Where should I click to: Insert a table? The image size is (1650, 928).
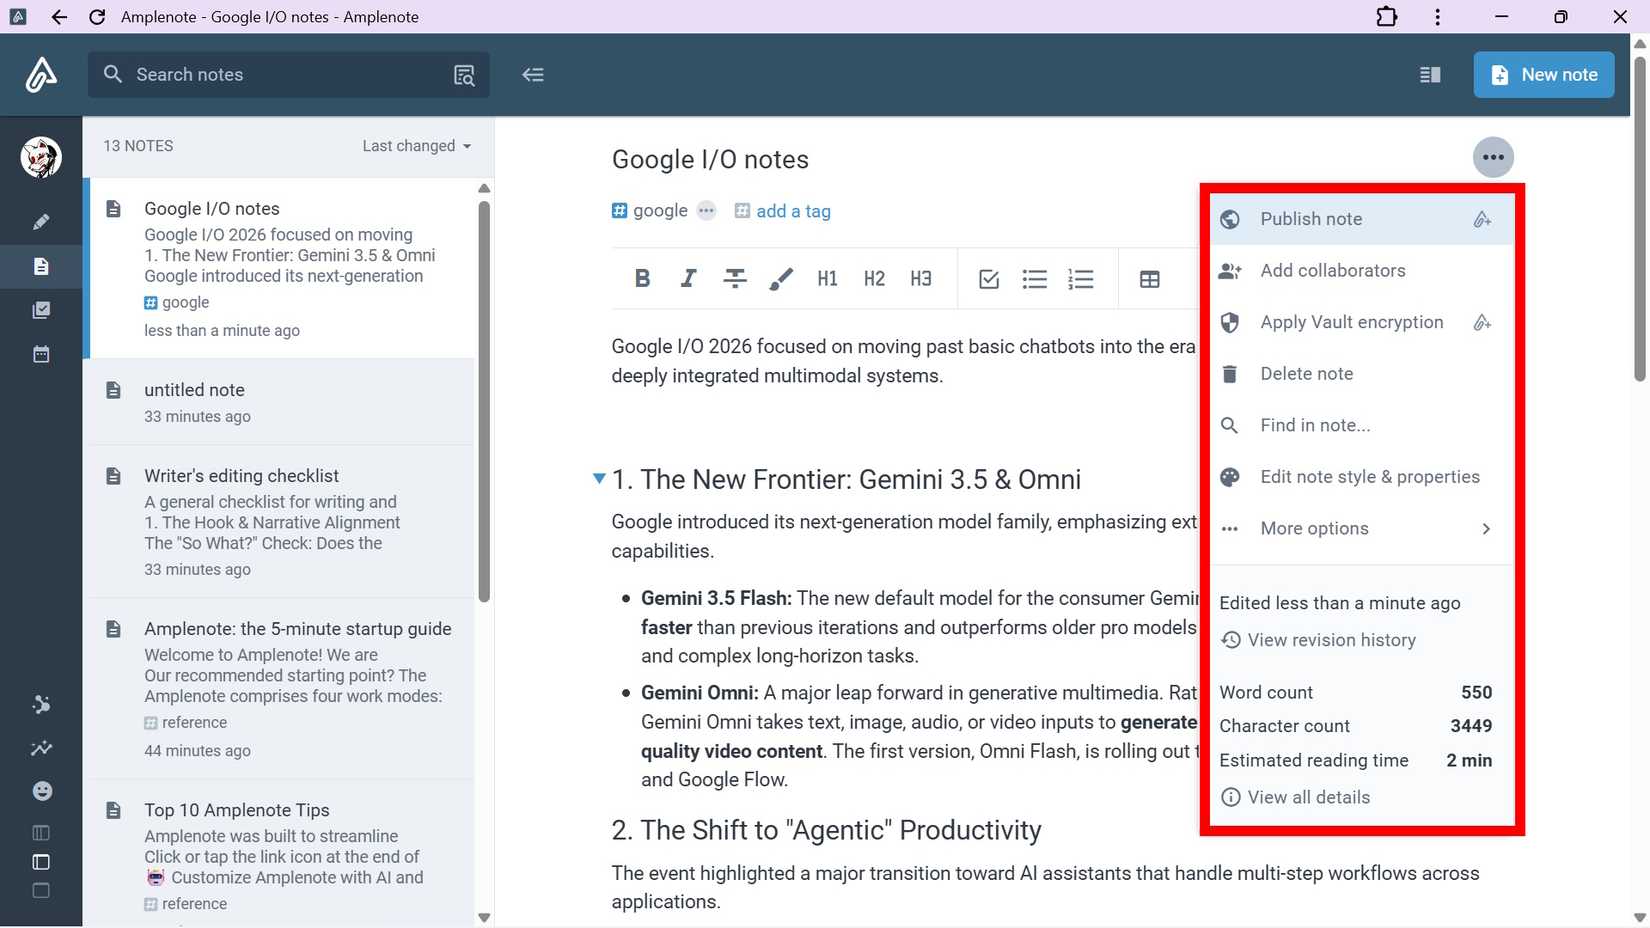pos(1150,280)
